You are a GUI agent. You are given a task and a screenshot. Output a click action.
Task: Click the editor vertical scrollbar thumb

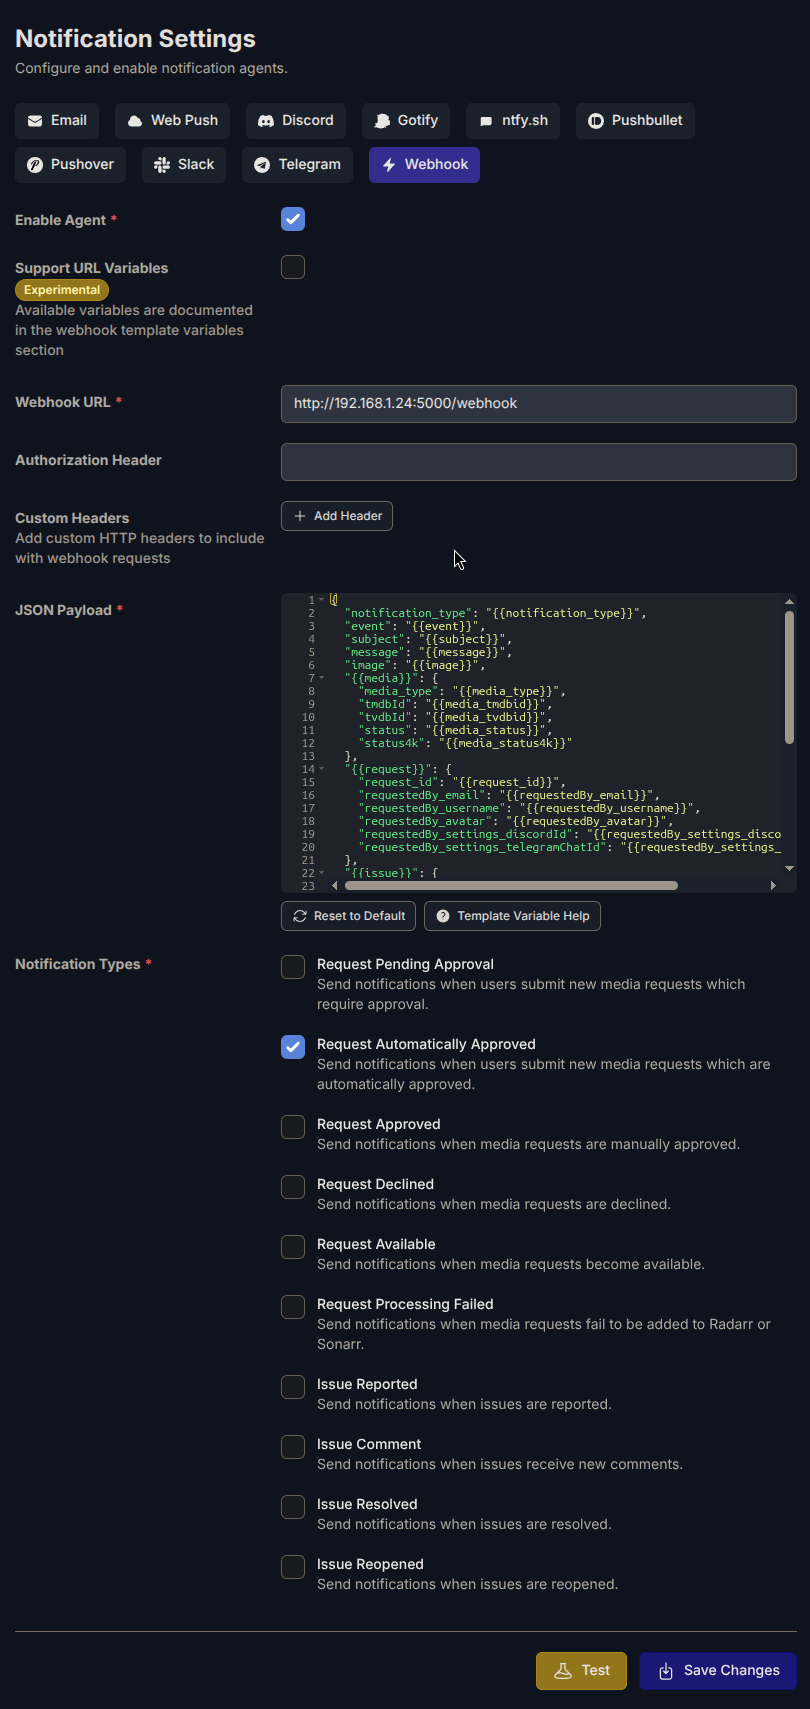789,677
